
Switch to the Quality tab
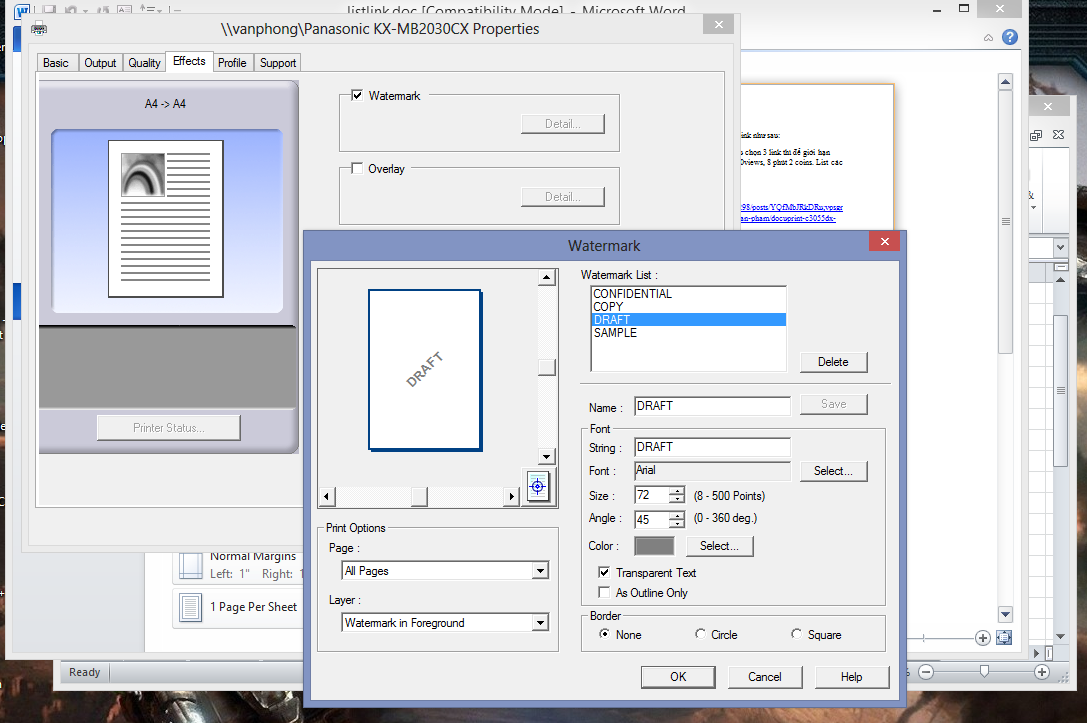click(144, 63)
